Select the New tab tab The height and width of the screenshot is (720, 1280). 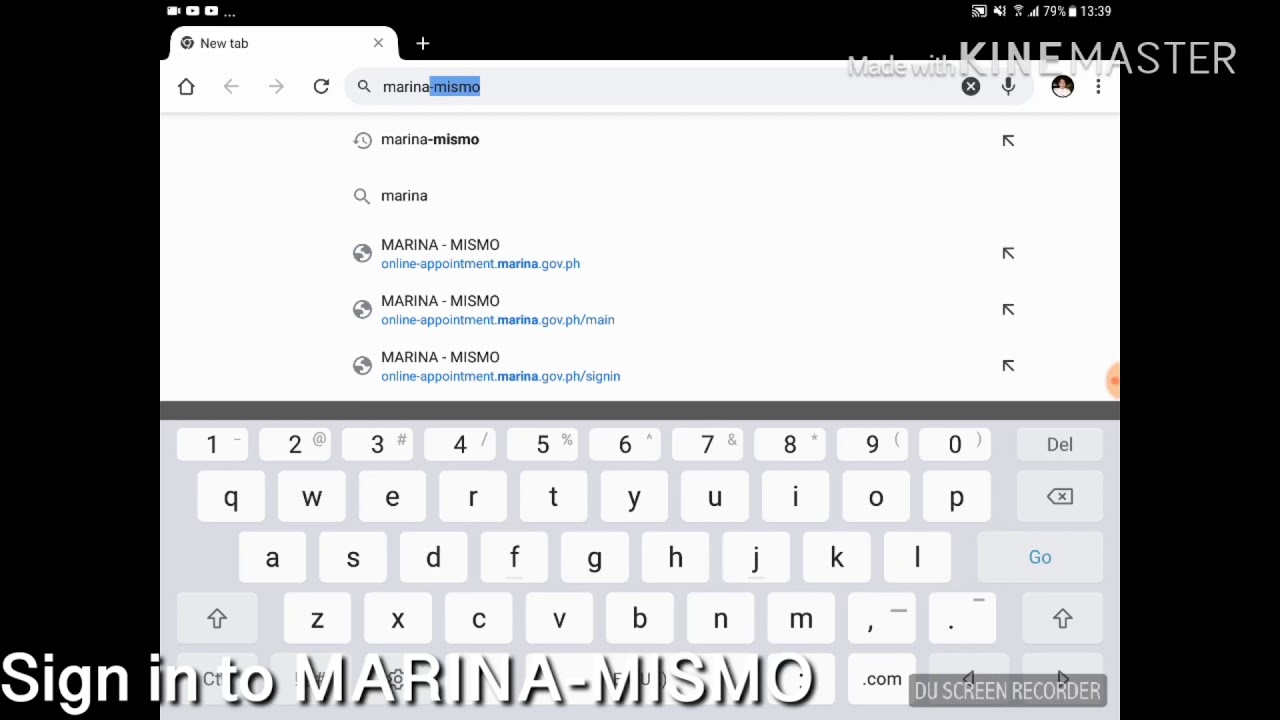click(x=283, y=43)
